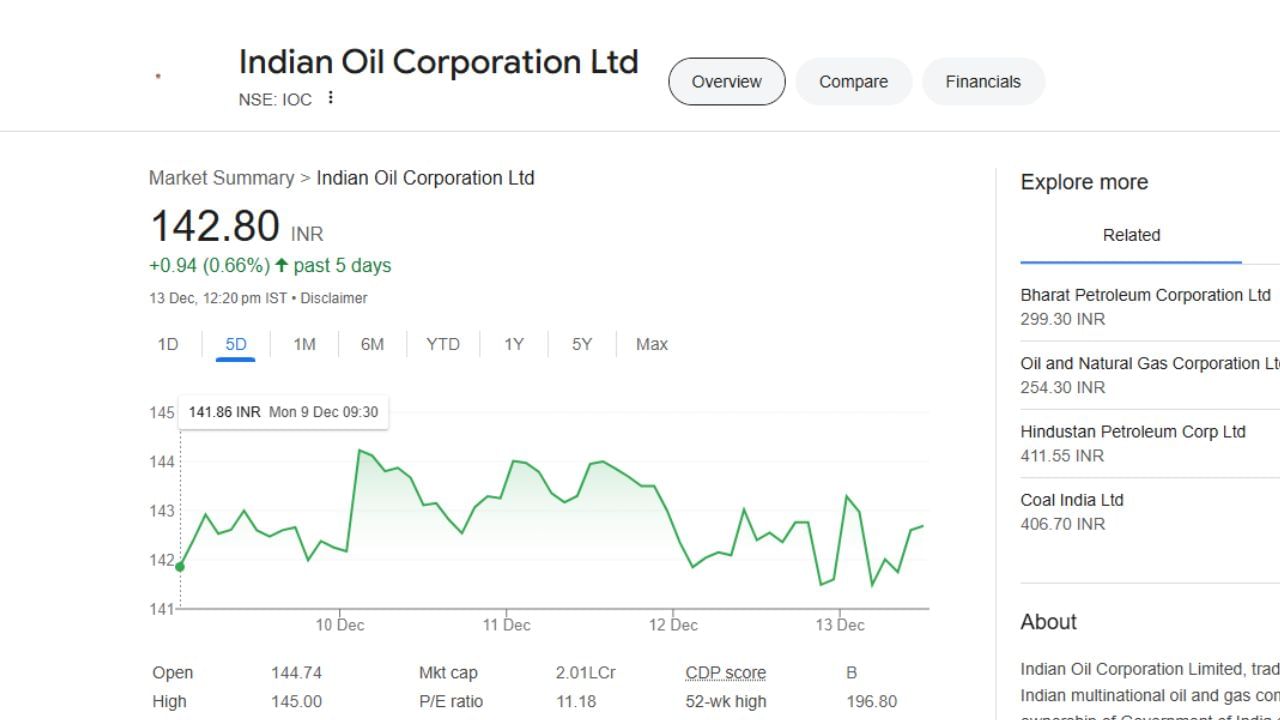Click the 142.80 current price value
Image resolution: width=1280 pixels, height=720 pixels.
[x=214, y=226]
